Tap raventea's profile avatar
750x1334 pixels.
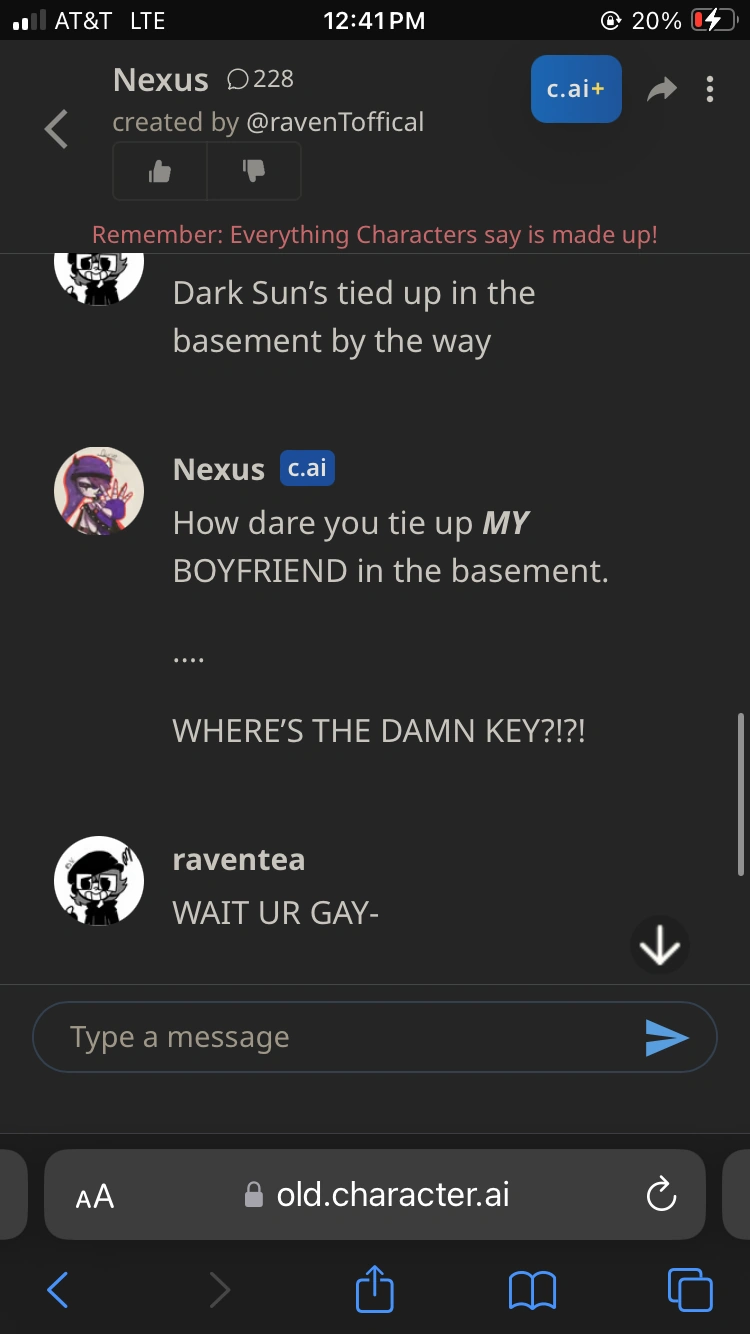[x=98, y=881]
